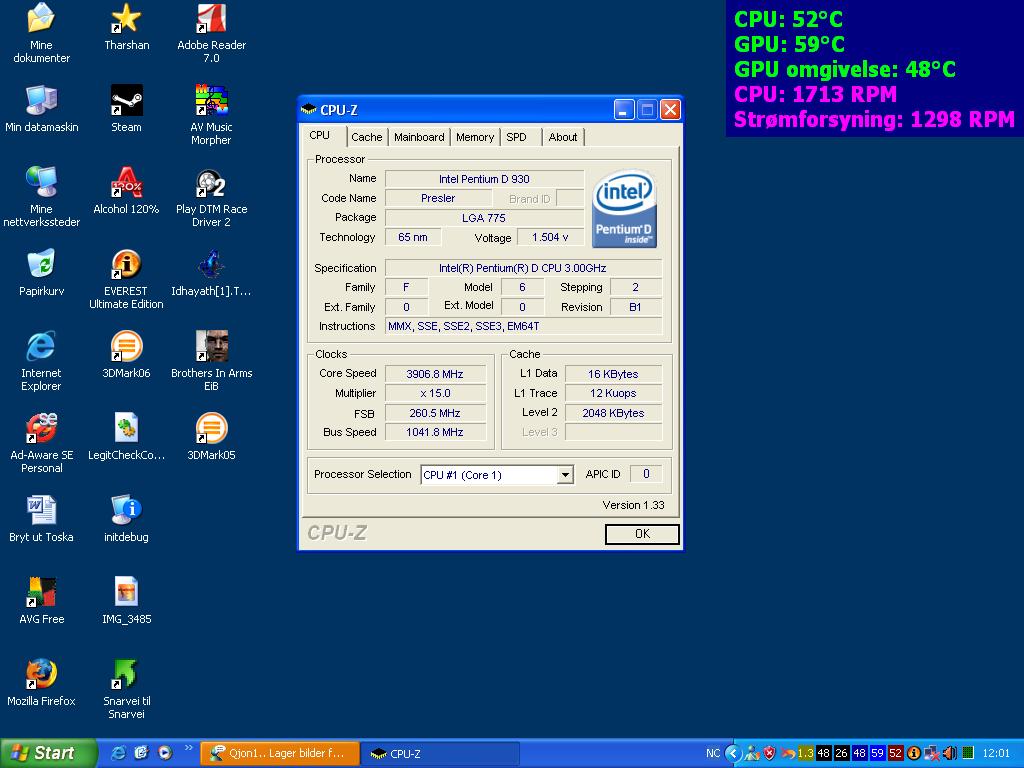Click the green CPU monitor tray icon
Image resolution: width=1024 pixels, height=768 pixels.
pyautogui.click(x=968, y=753)
